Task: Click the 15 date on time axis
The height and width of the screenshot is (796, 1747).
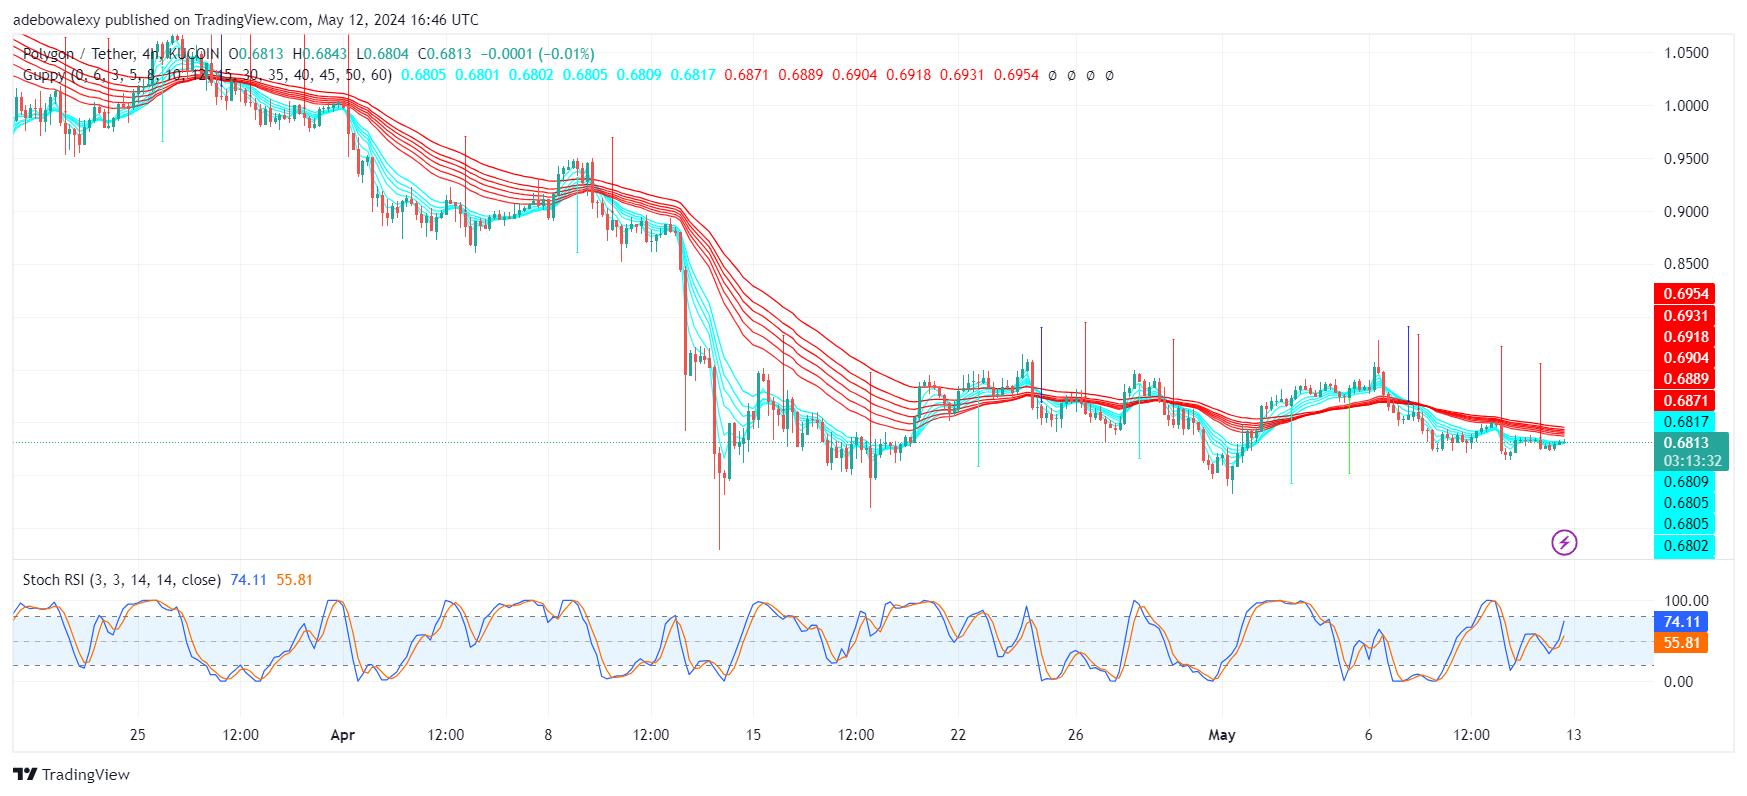Action: [x=753, y=735]
